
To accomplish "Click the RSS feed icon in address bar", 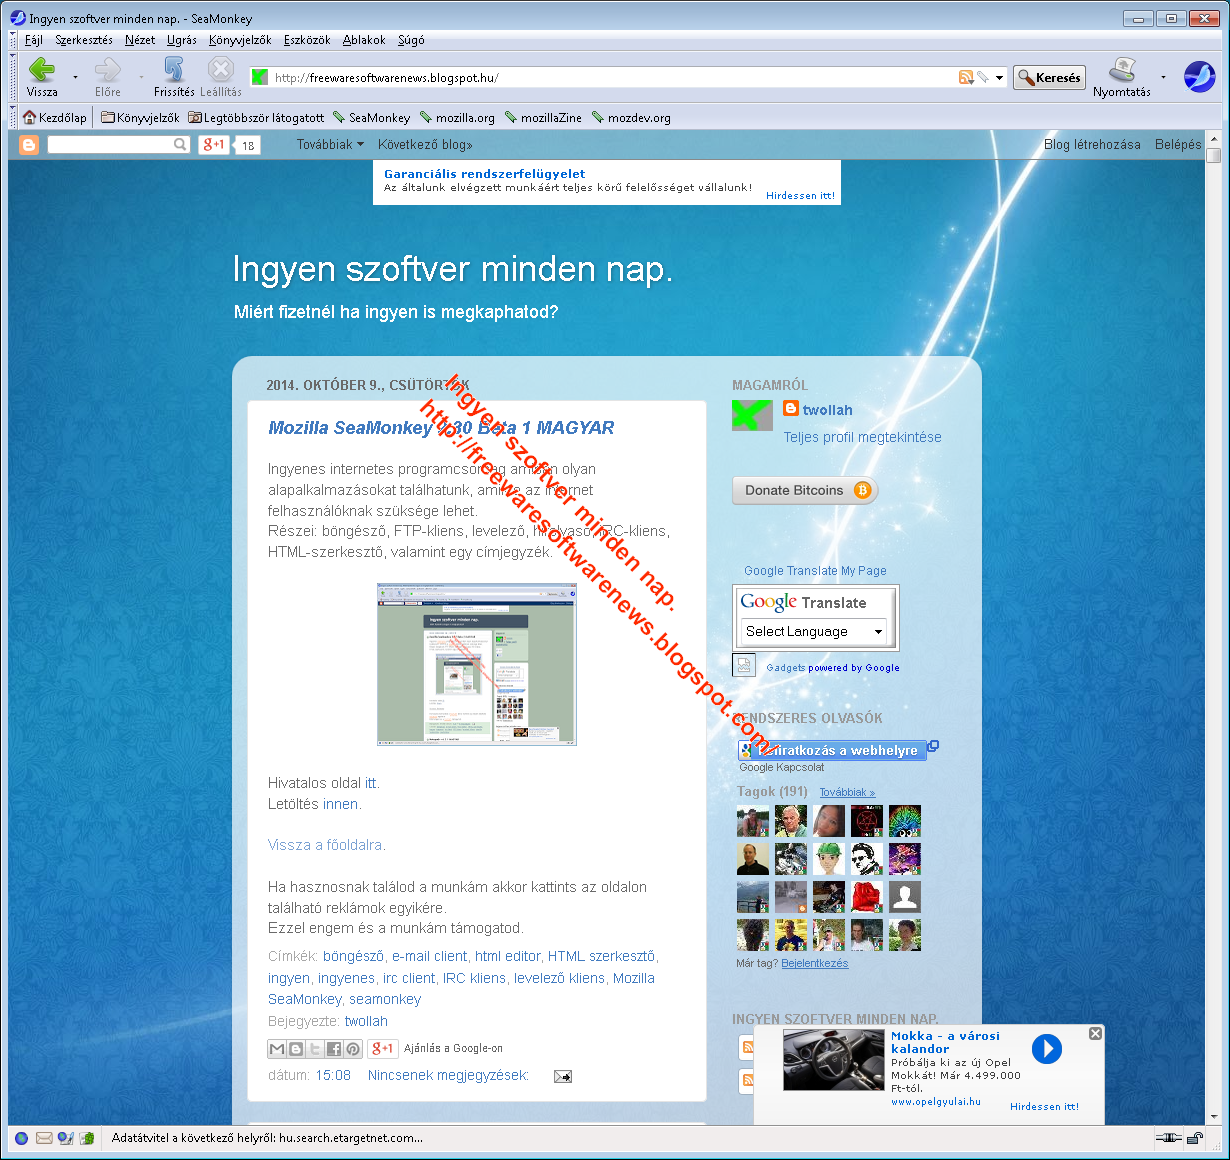I will coord(966,77).
